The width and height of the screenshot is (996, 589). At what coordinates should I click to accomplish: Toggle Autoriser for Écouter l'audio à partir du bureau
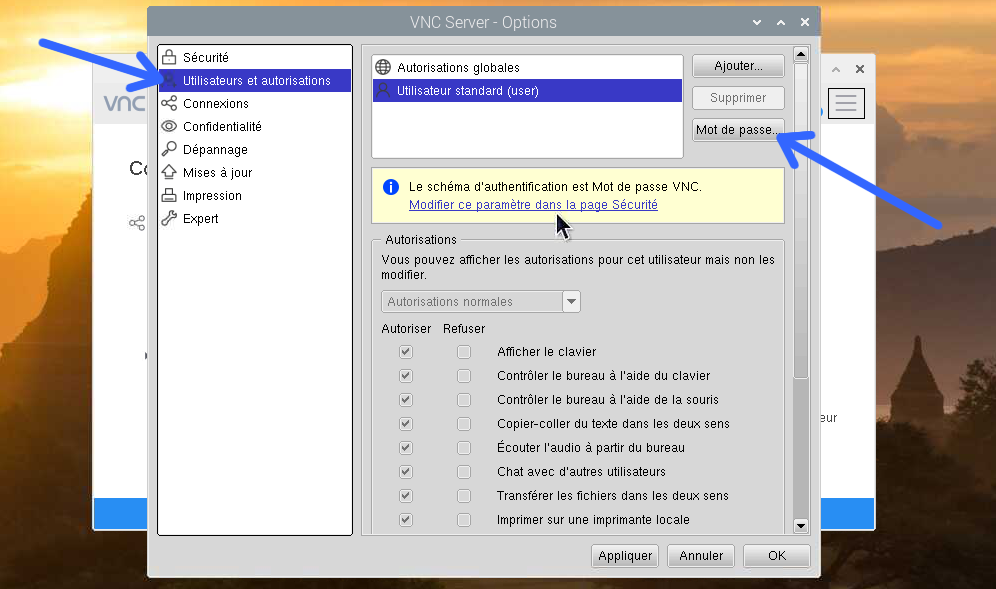pos(406,448)
